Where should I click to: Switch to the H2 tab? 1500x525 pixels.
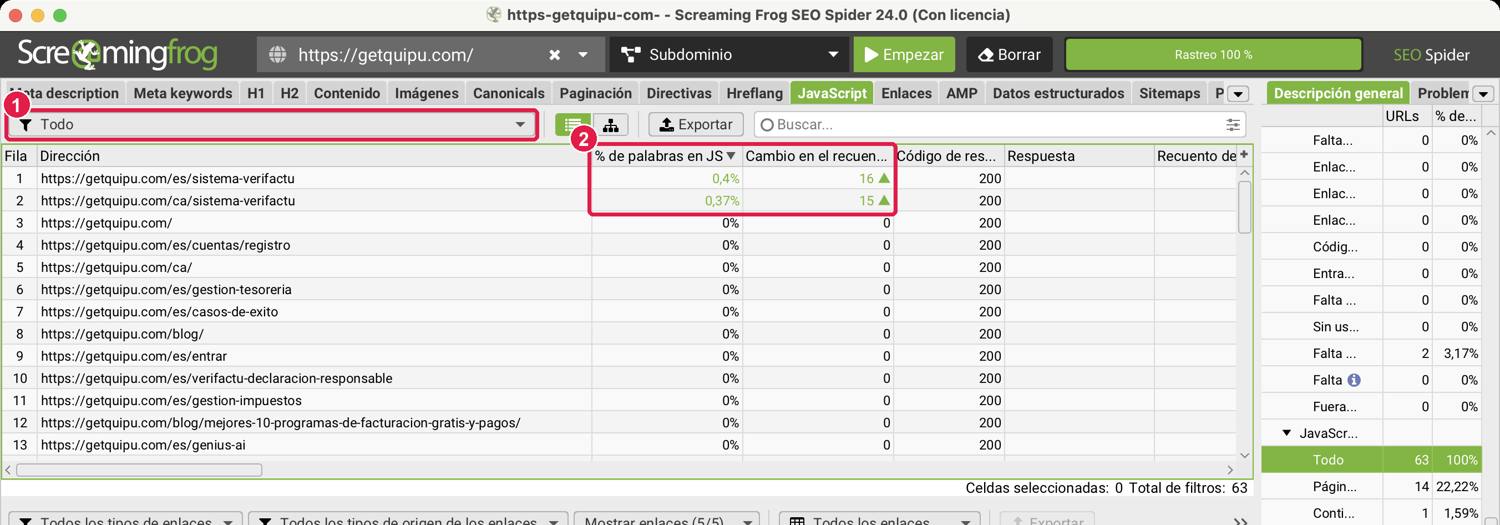click(x=289, y=93)
